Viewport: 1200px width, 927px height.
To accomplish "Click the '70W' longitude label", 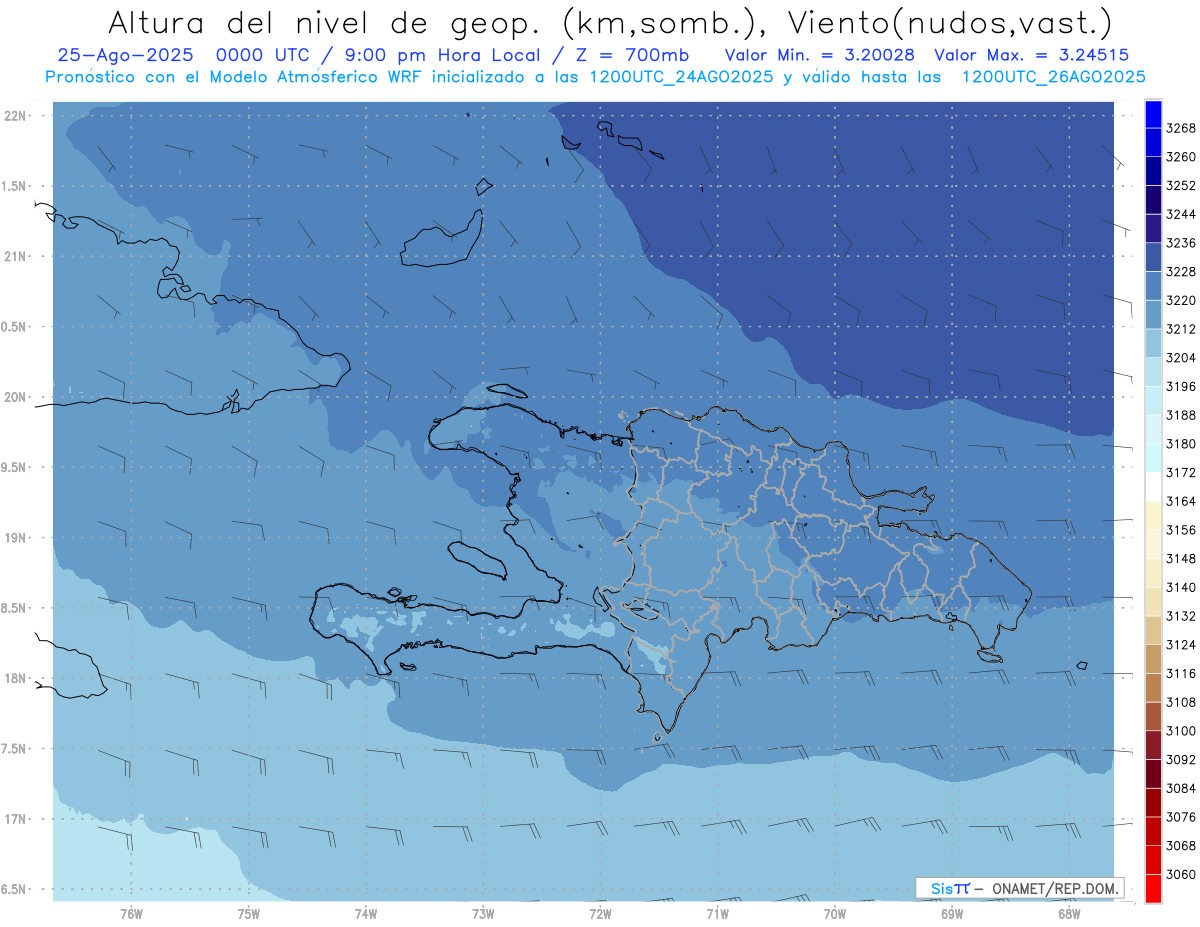I will click(835, 912).
